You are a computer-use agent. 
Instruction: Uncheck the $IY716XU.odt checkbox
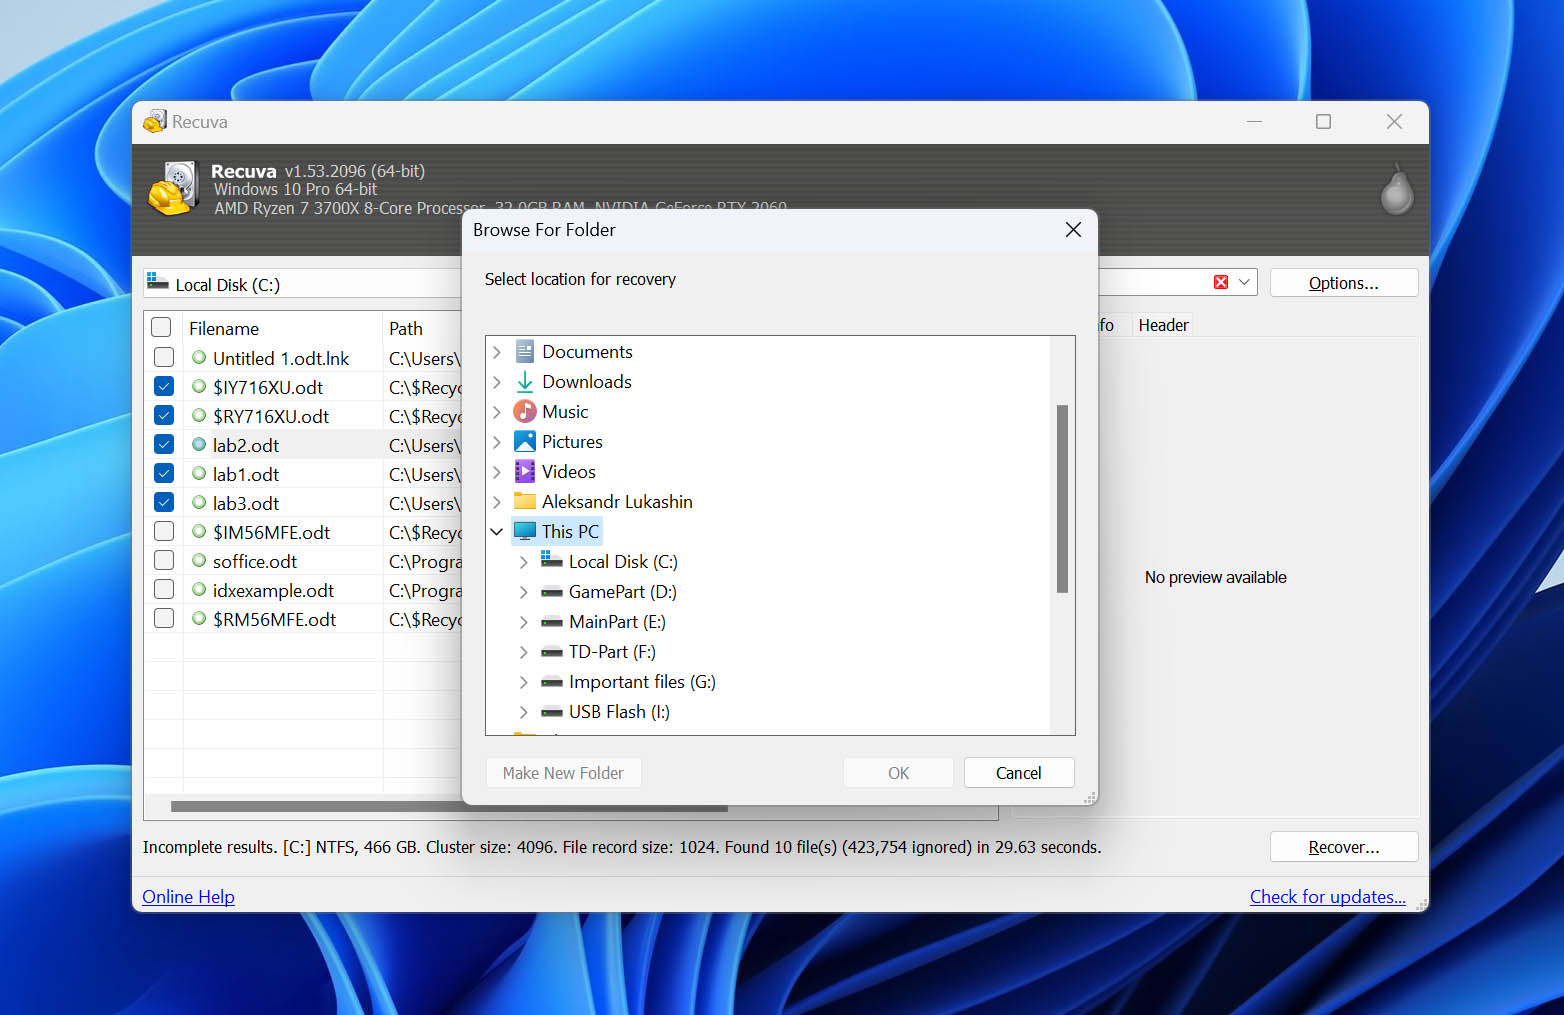click(164, 386)
